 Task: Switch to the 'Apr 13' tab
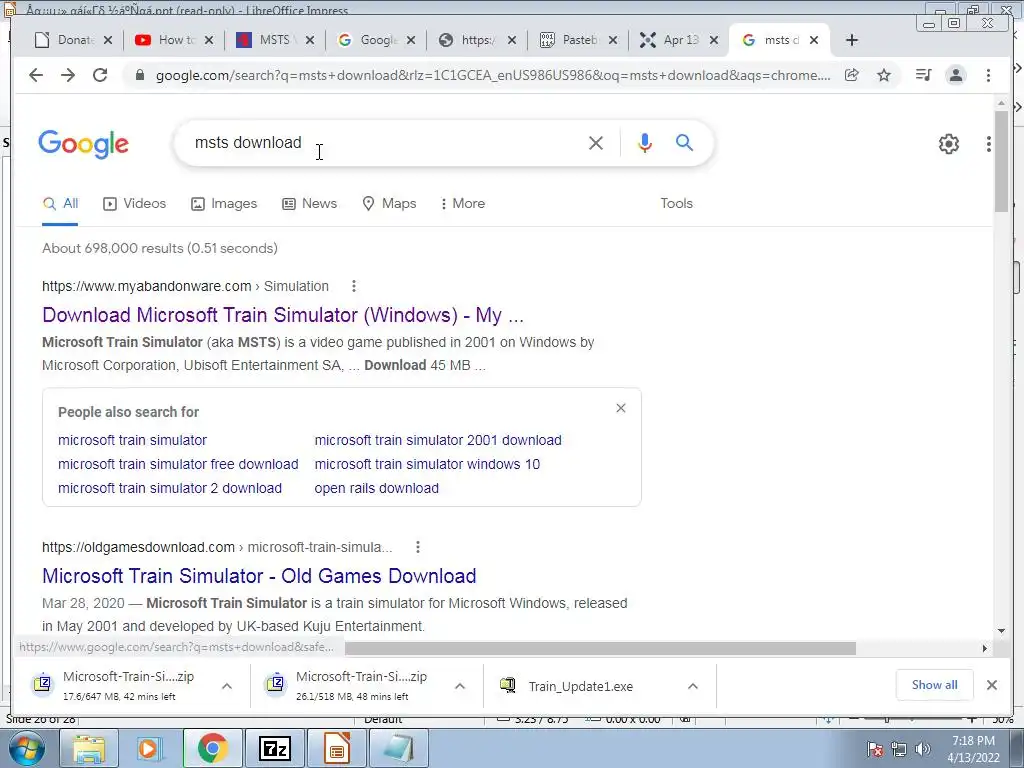[x=678, y=40]
